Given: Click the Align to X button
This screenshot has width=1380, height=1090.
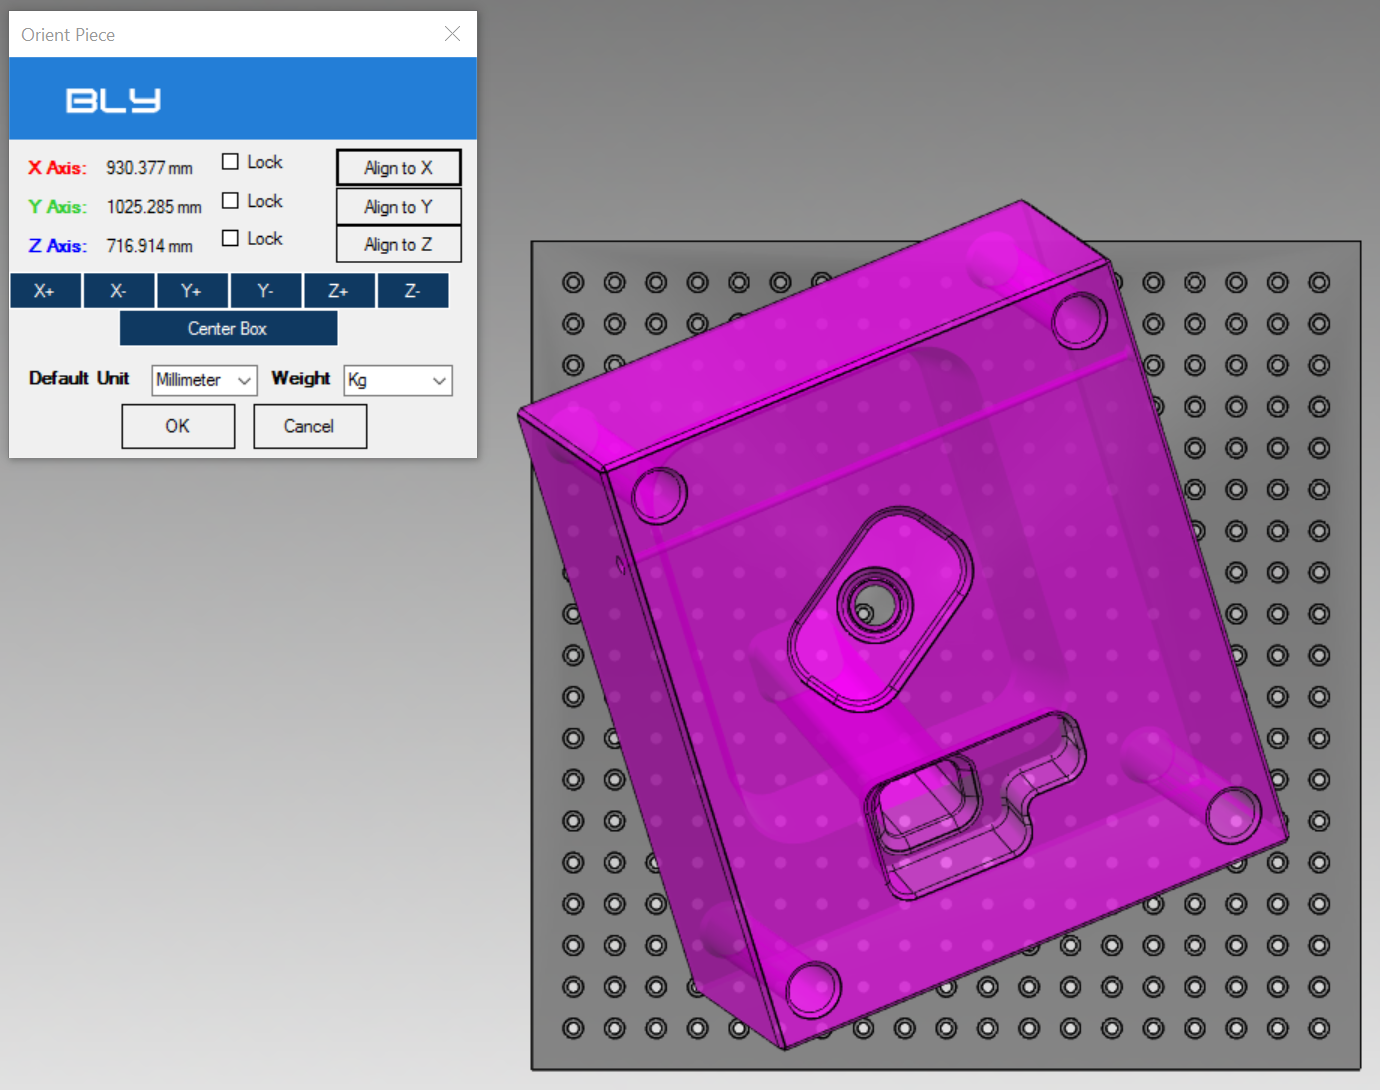Looking at the screenshot, I should tap(398, 168).
